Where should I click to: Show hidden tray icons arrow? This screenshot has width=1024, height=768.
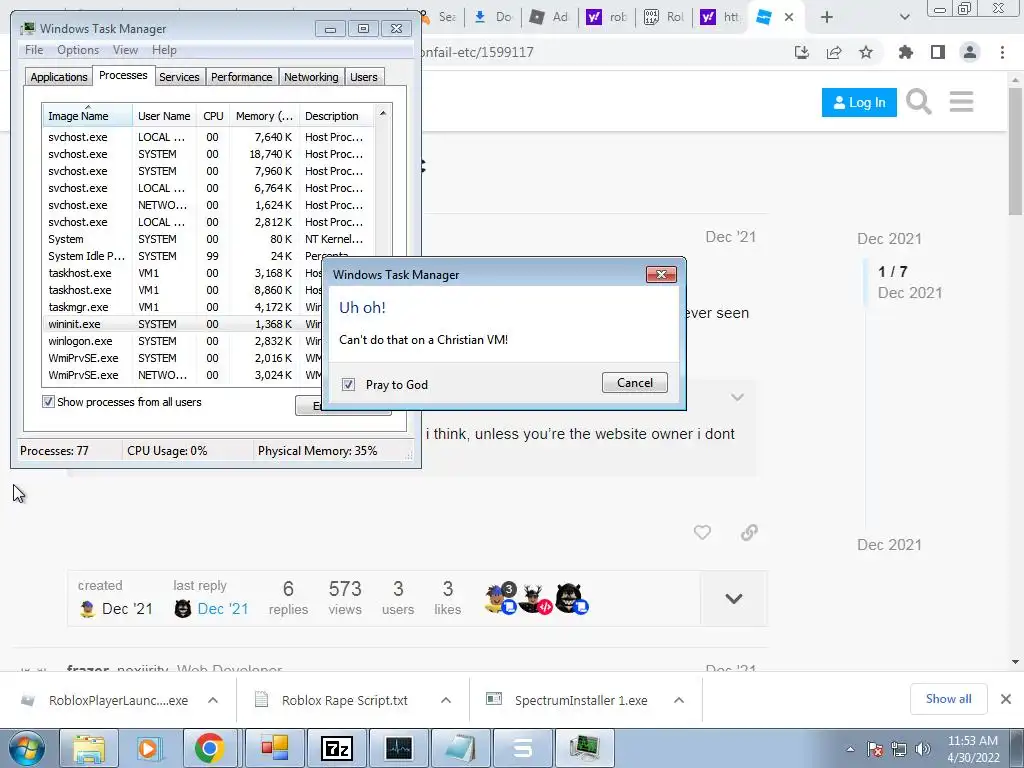point(850,750)
